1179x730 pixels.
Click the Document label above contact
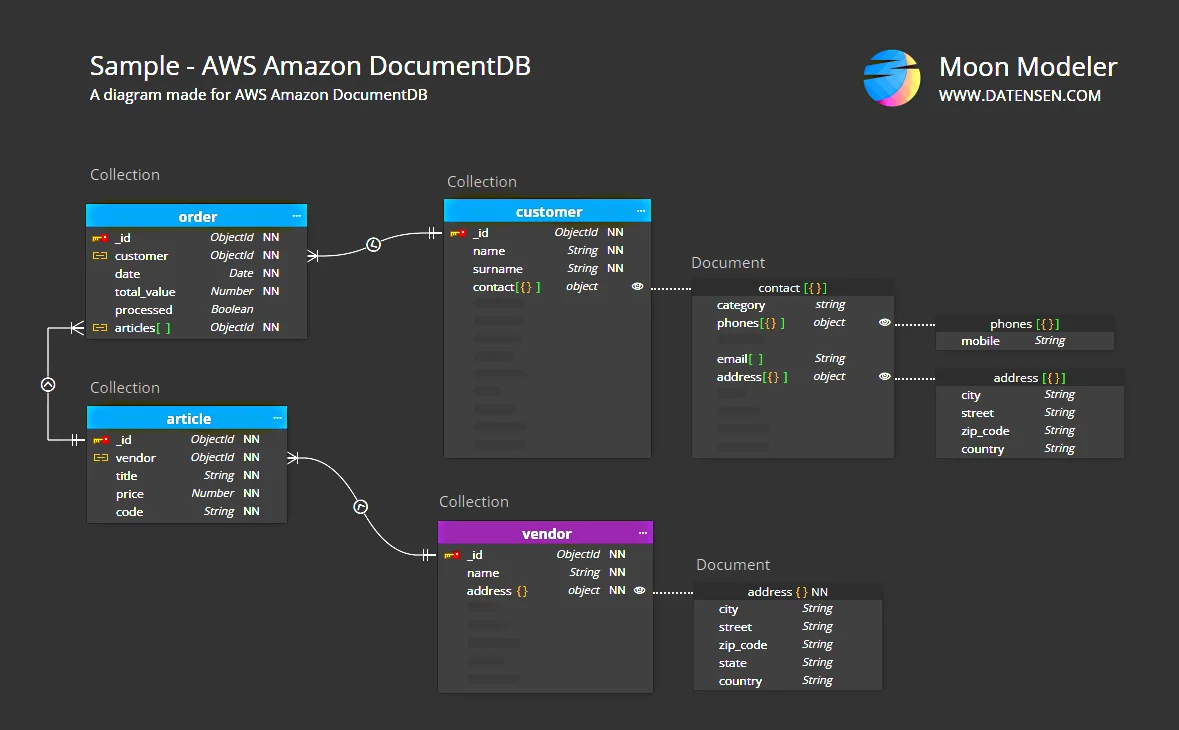(x=728, y=263)
